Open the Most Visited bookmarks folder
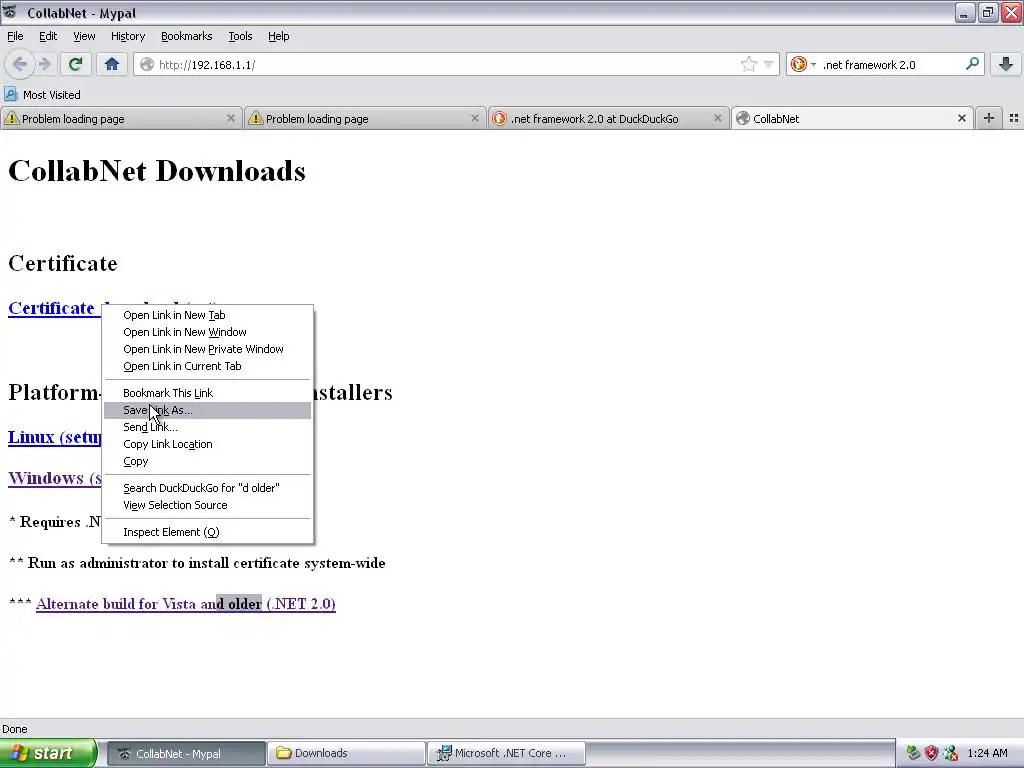 coord(43,94)
